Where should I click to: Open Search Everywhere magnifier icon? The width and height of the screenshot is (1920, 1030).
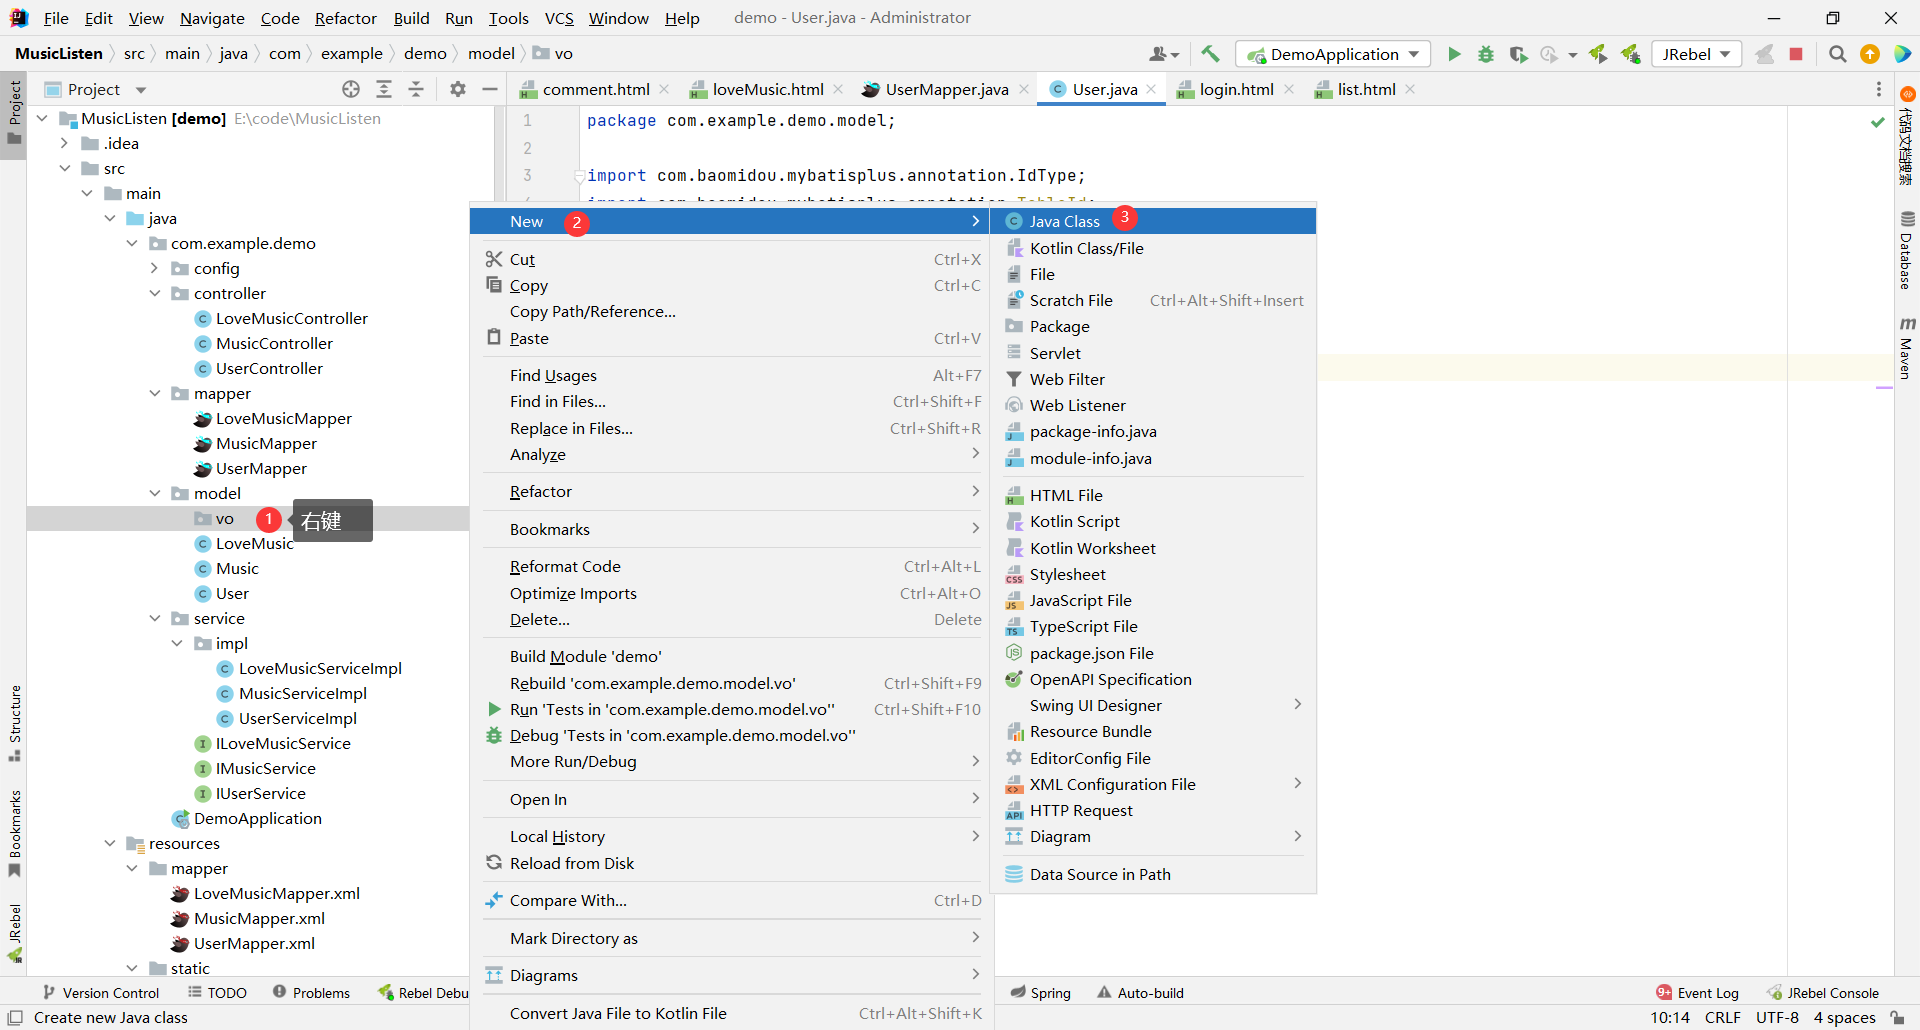[x=1837, y=54]
